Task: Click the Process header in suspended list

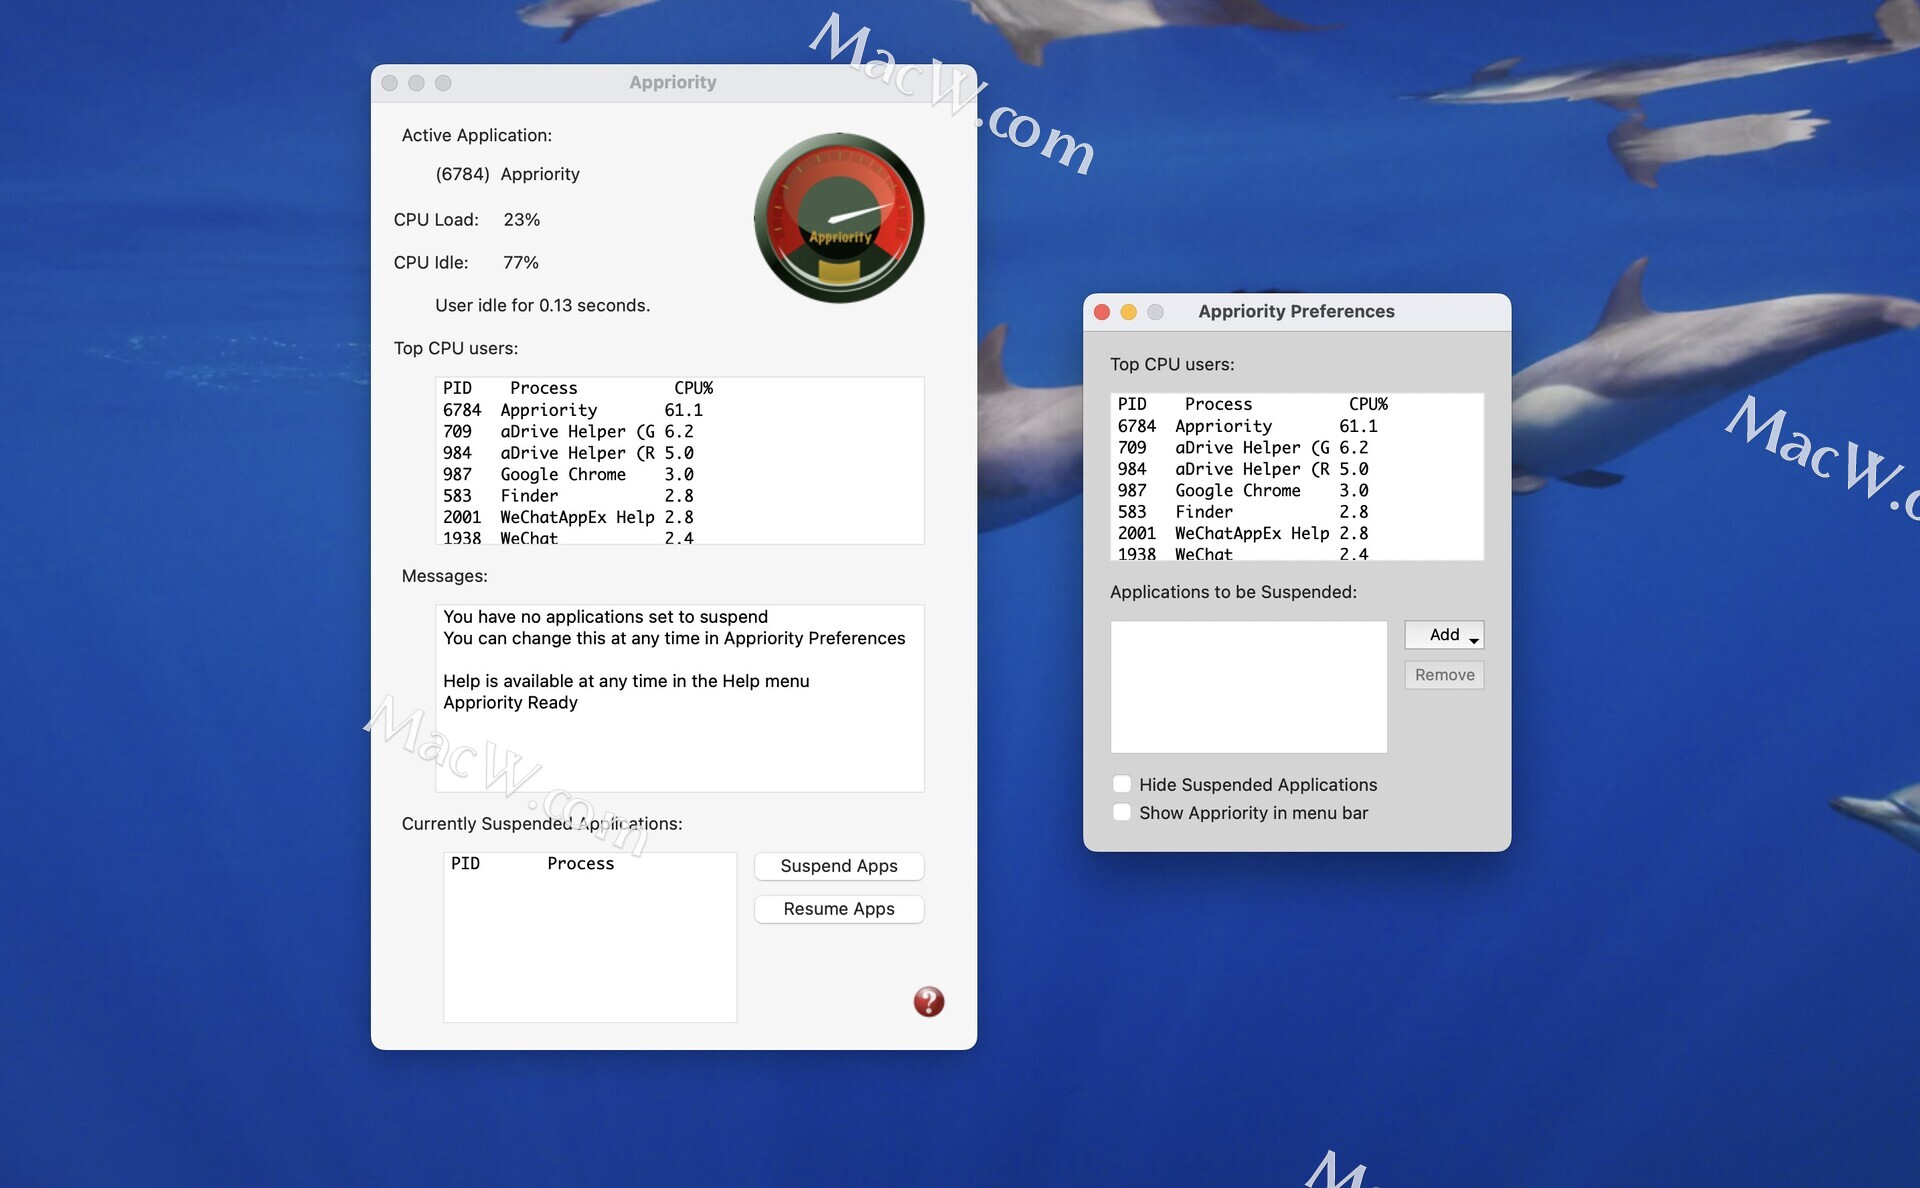Action: [x=580, y=864]
